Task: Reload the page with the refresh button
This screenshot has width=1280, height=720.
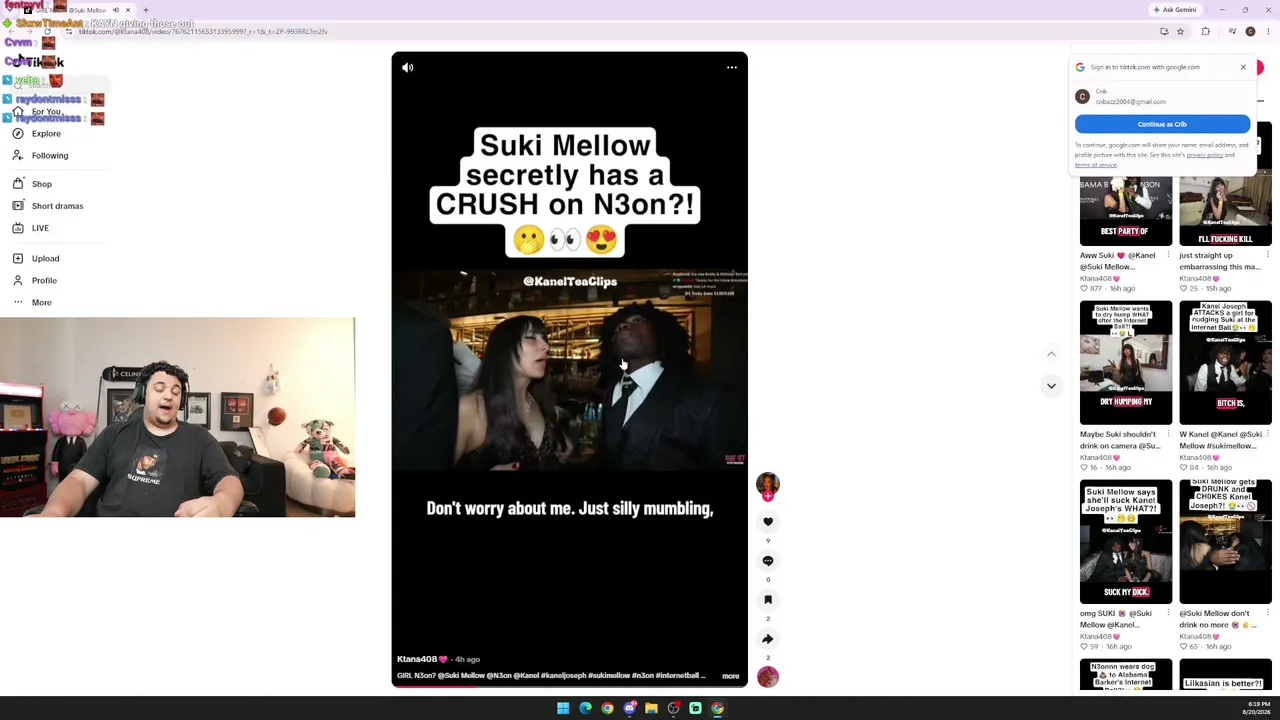Action: pyautogui.click(x=47, y=32)
